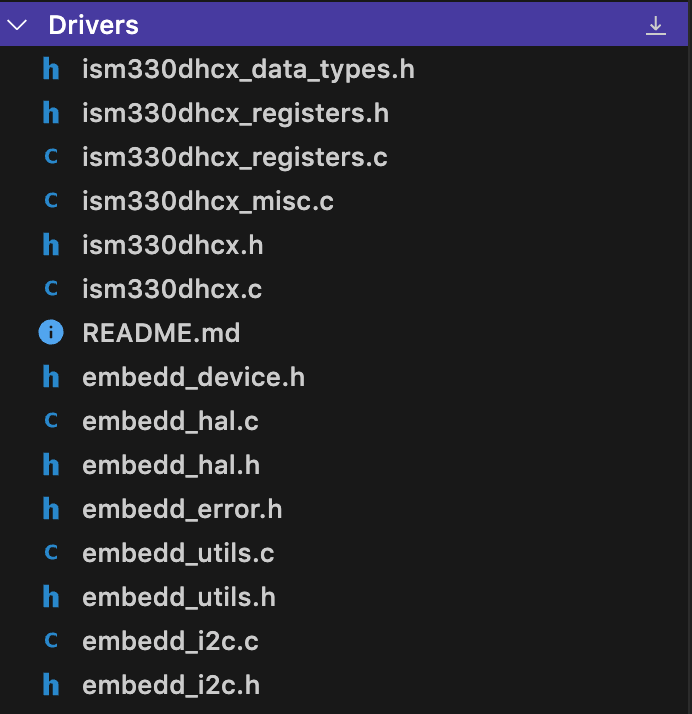Click the C icon beside embedd_i2c.c
The height and width of the screenshot is (714, 692).
(x=50, y=641)
